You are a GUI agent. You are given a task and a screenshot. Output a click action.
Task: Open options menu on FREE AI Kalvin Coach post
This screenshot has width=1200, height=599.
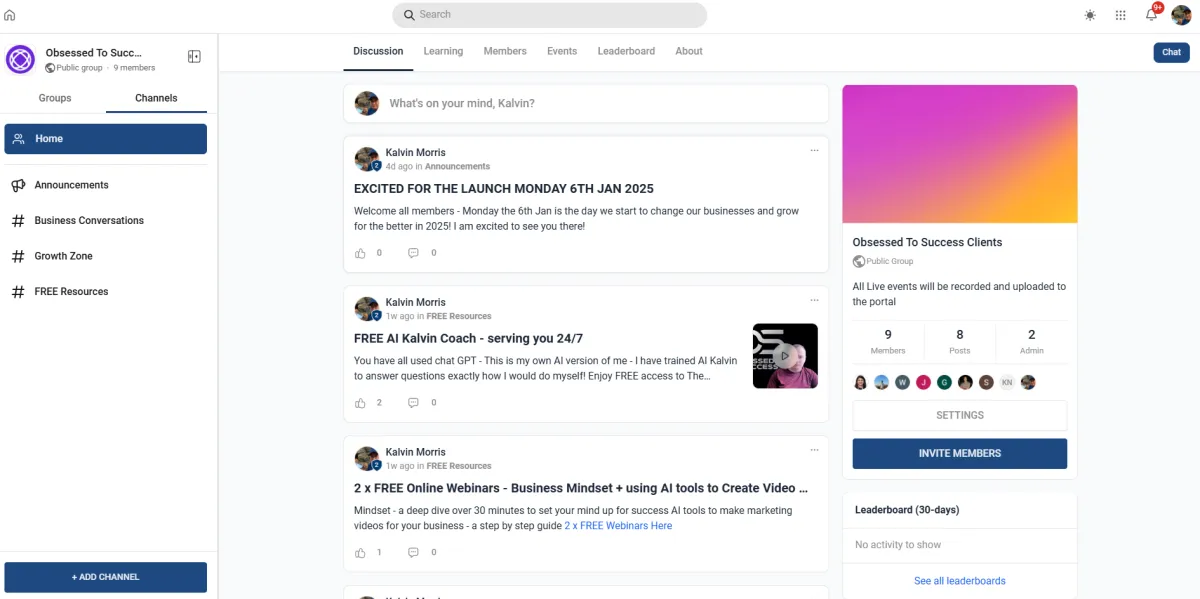click(x=814, y=300)
